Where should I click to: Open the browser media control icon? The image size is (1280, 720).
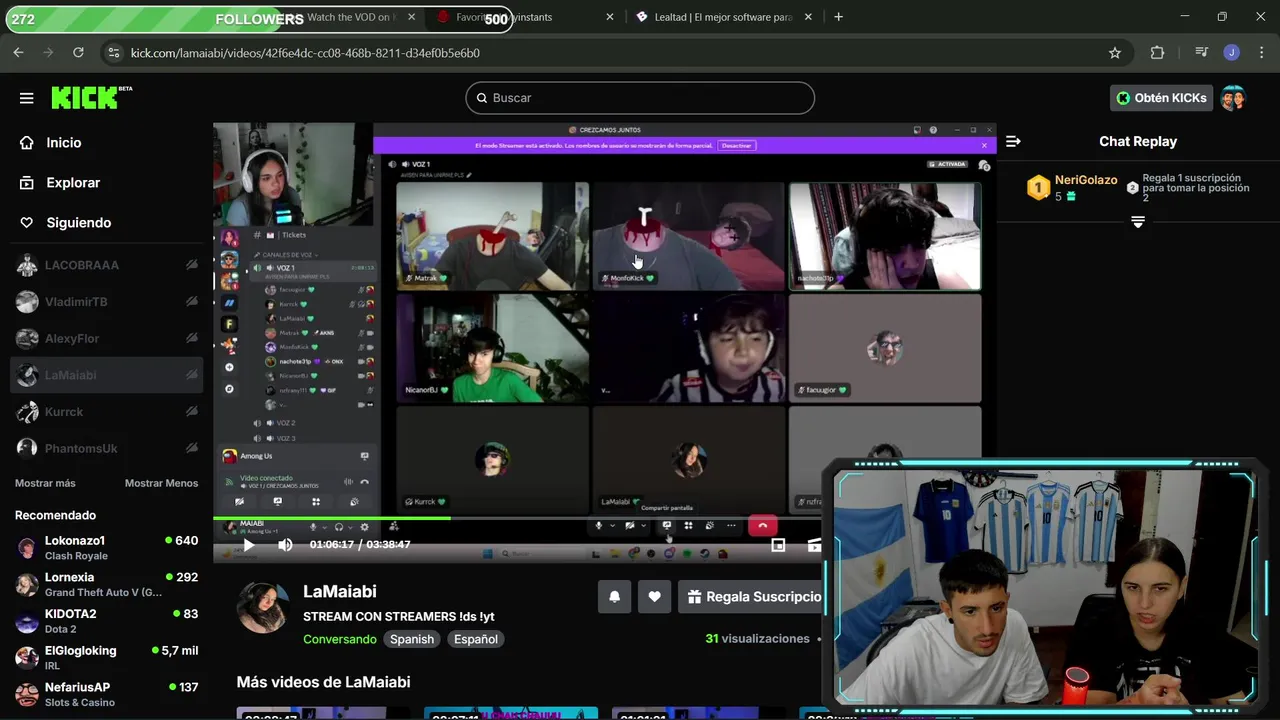(x=1202, y=53)
